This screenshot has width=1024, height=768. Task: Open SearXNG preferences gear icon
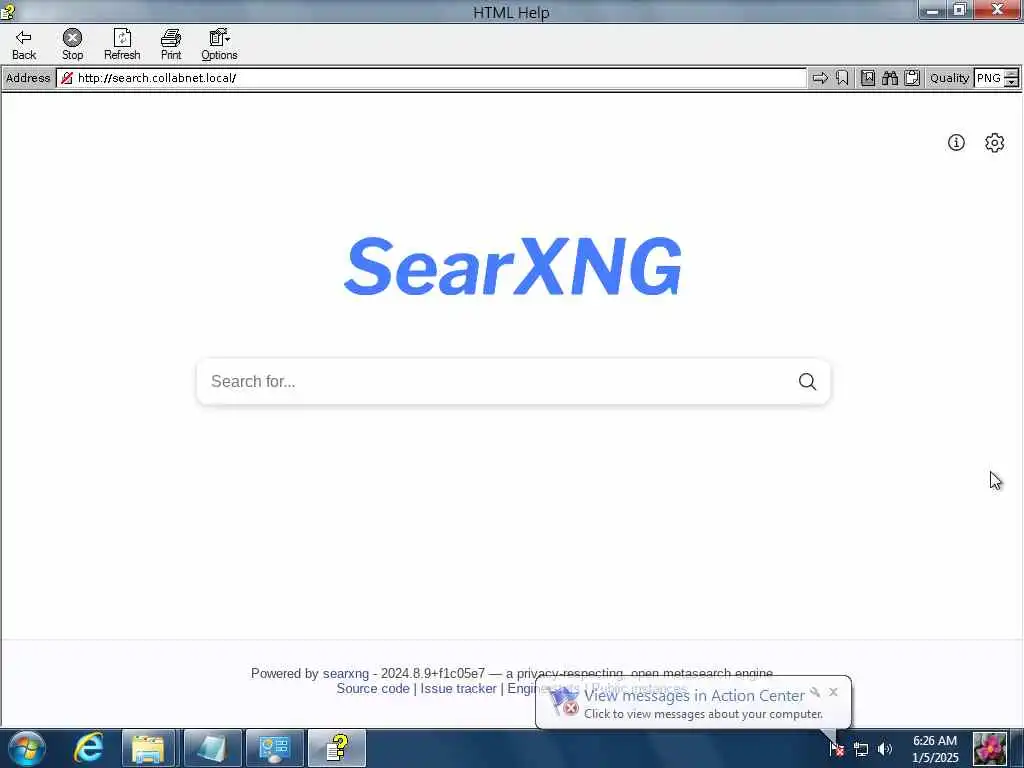(x=995, y=142)
